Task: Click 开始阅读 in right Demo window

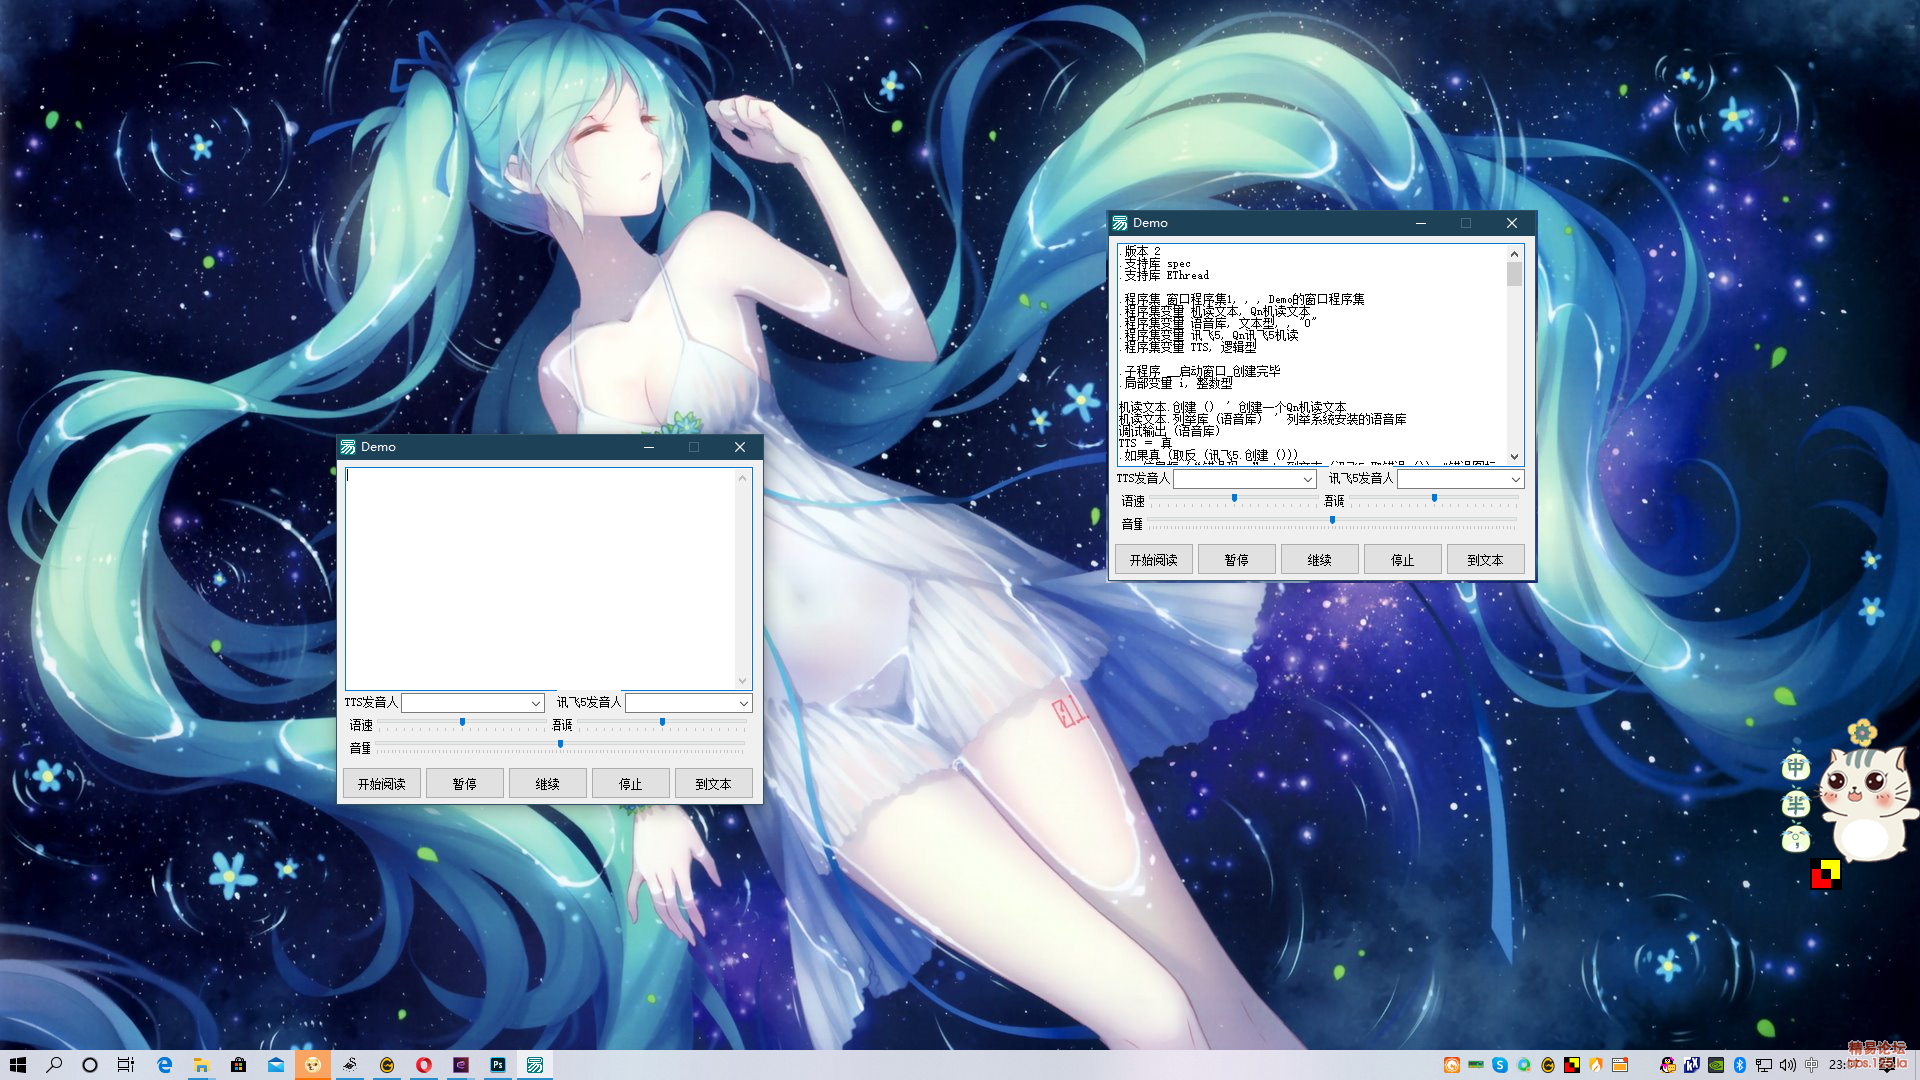Action: coord(1153,560)
